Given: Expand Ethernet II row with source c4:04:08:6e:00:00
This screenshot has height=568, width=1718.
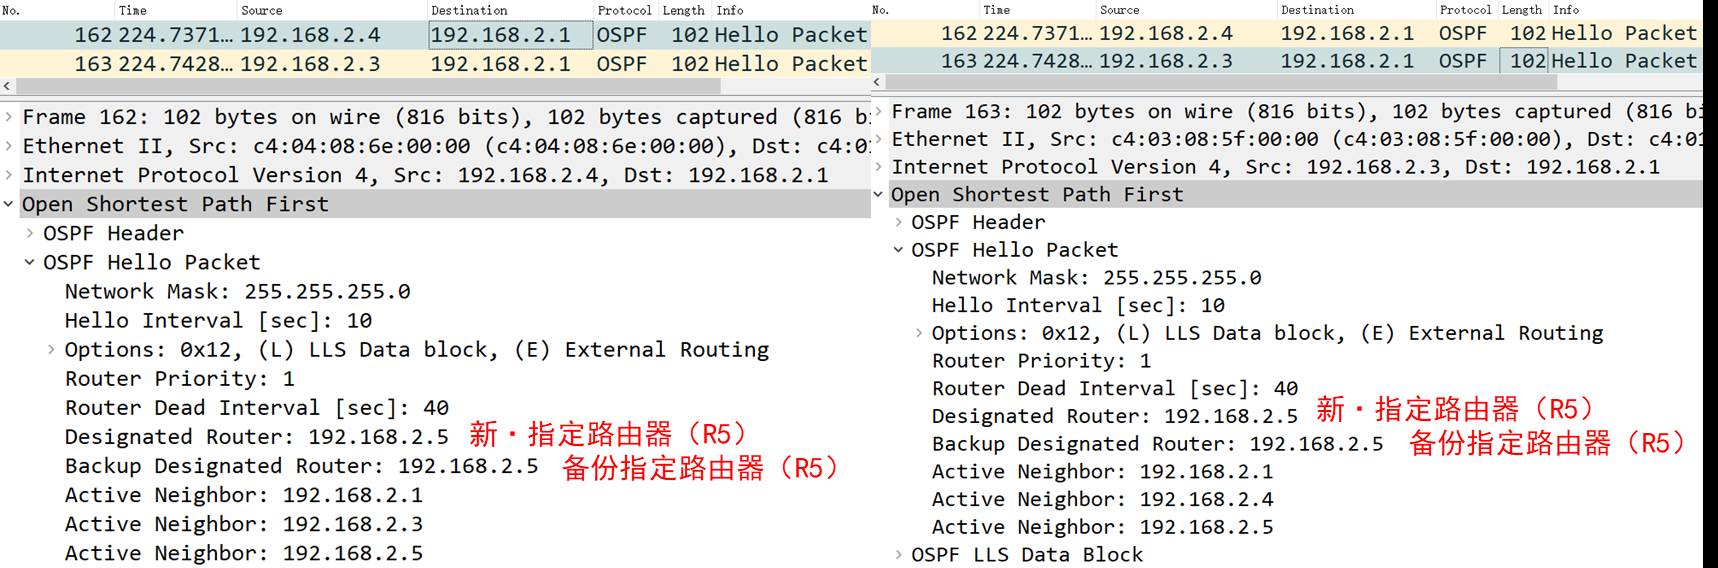Looking at the screenshot, I should (9, 147).
